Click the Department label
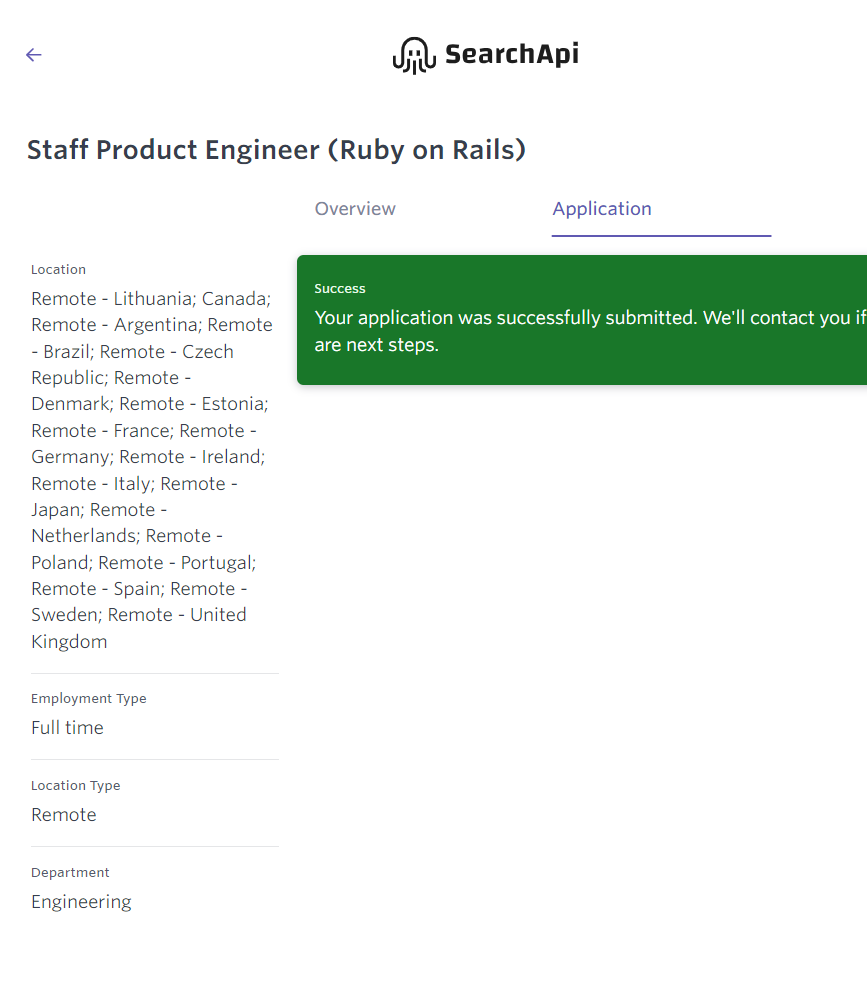 coord(70,873)
